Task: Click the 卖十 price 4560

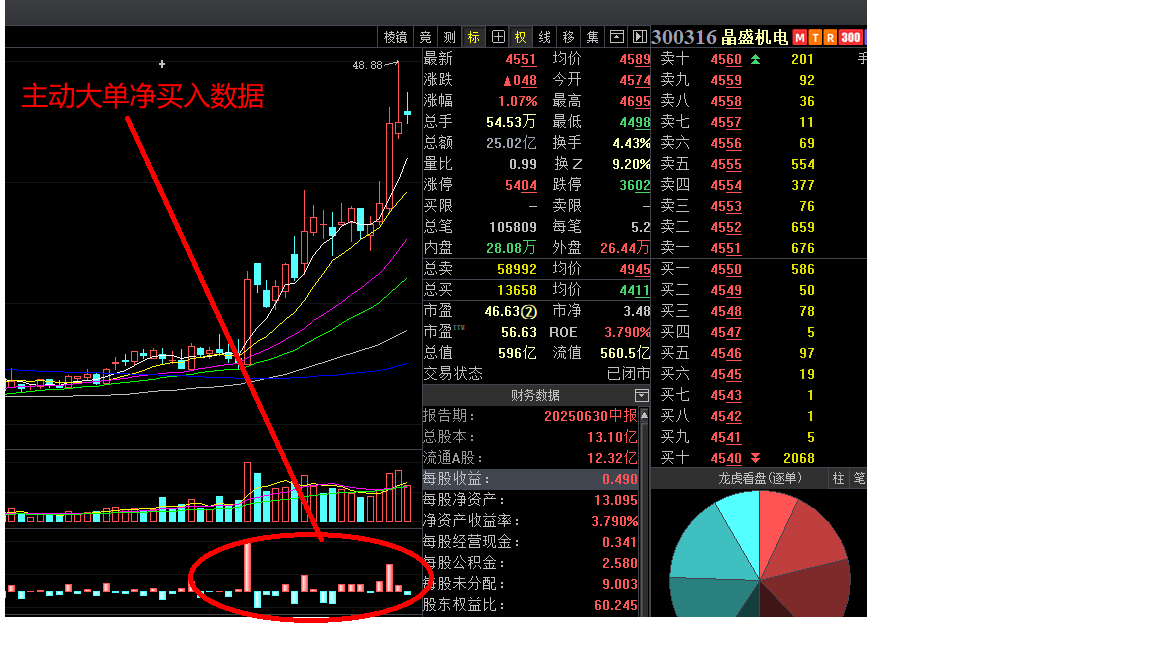Action: [726, 60]
